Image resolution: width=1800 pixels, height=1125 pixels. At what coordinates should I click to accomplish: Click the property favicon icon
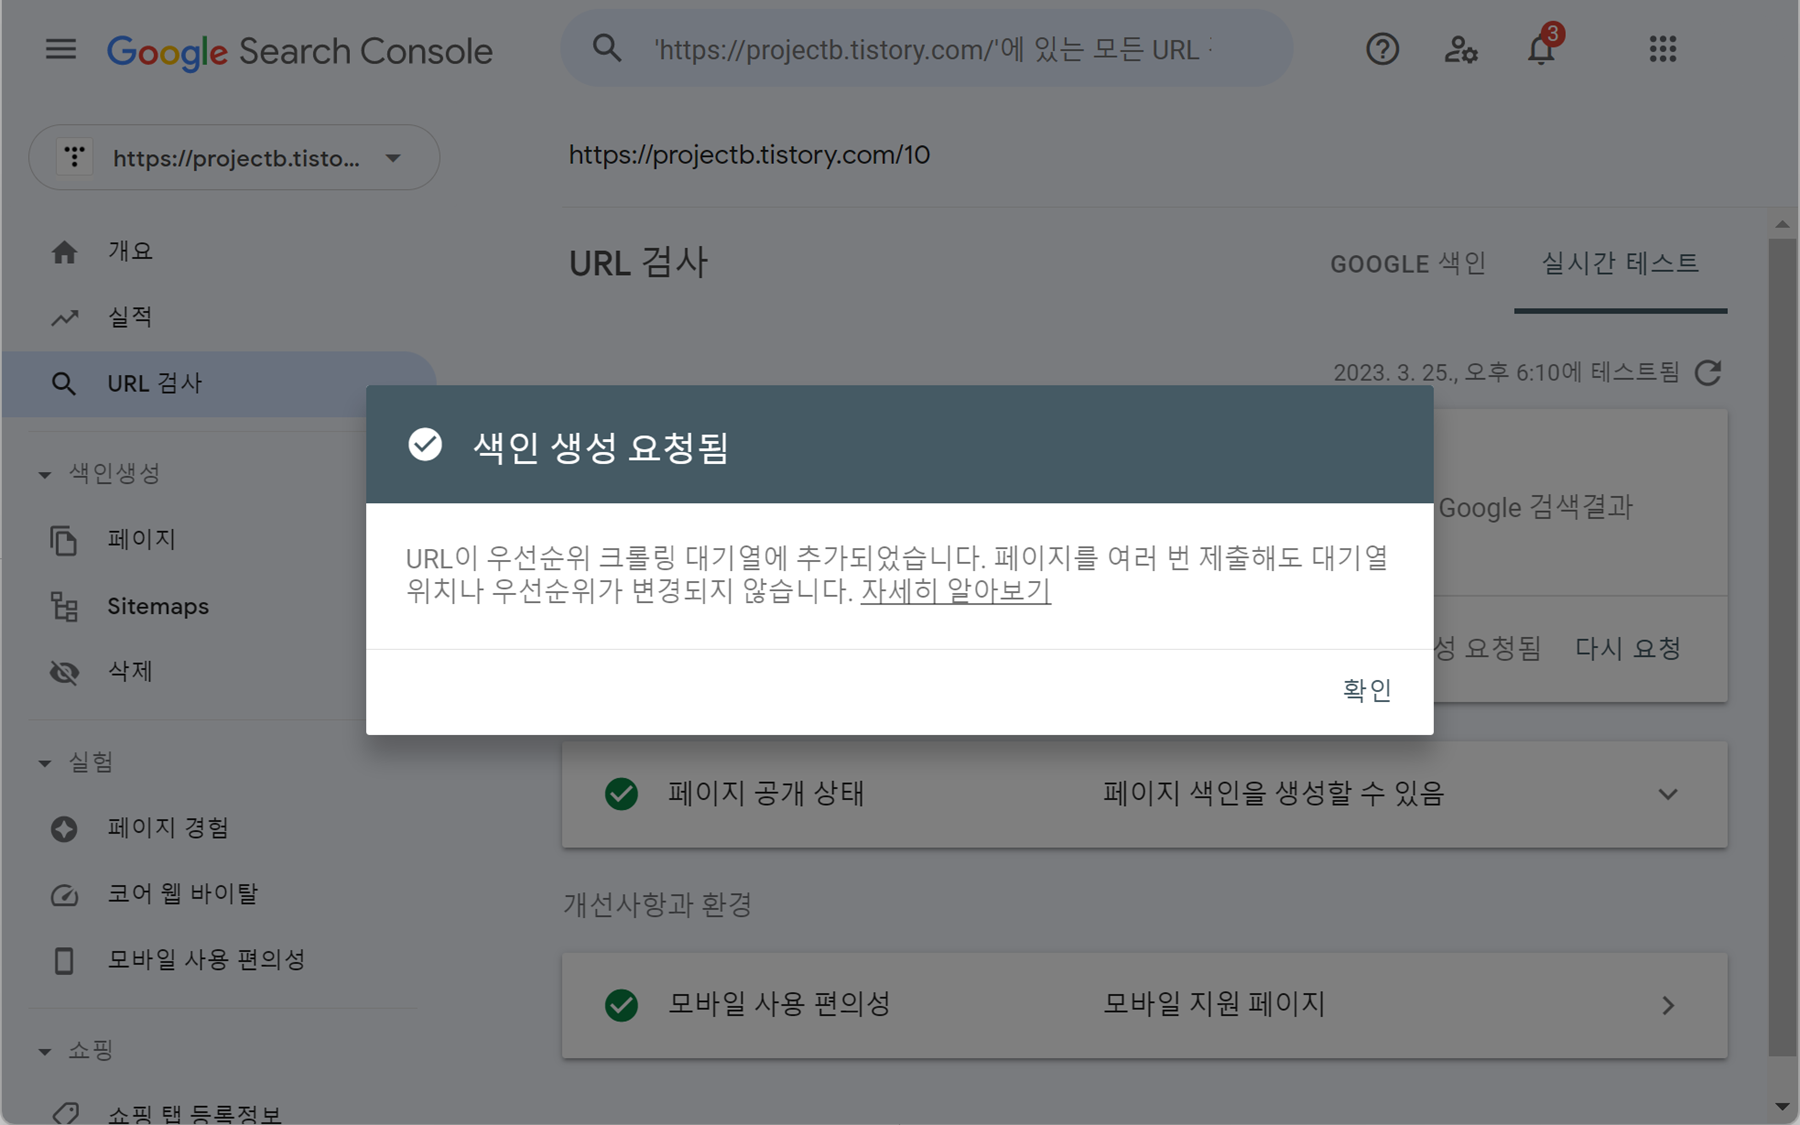[74, 157]
